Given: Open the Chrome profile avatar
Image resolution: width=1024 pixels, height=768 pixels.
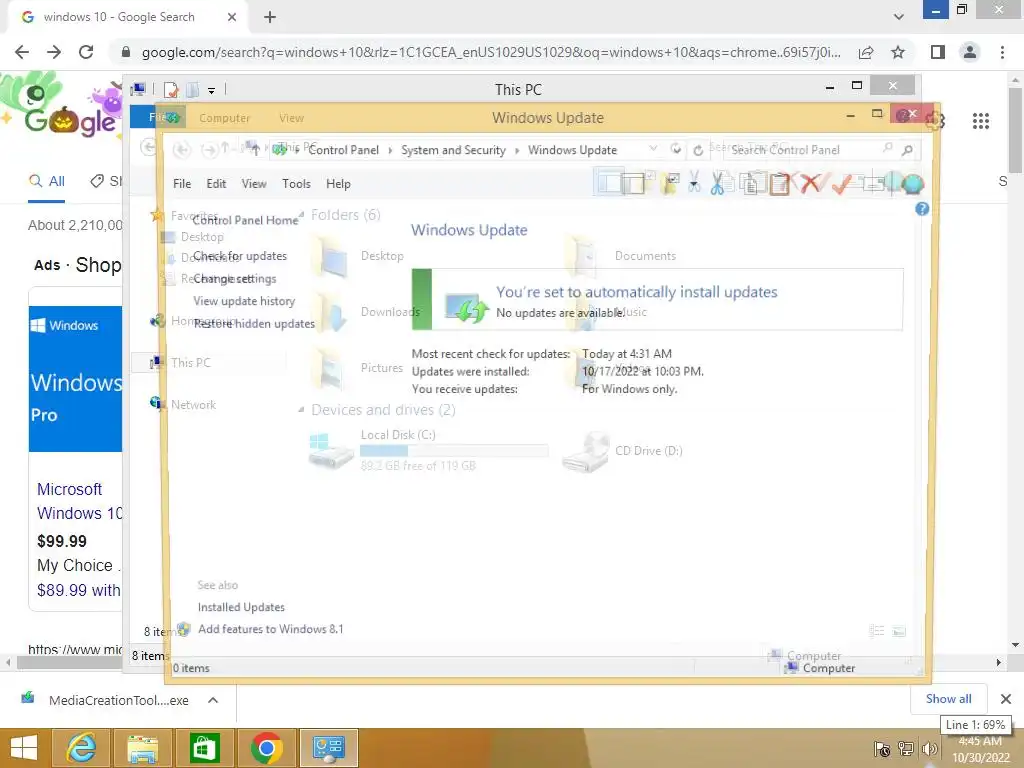Looking at the screenshot, I should [x=970, y=52].
